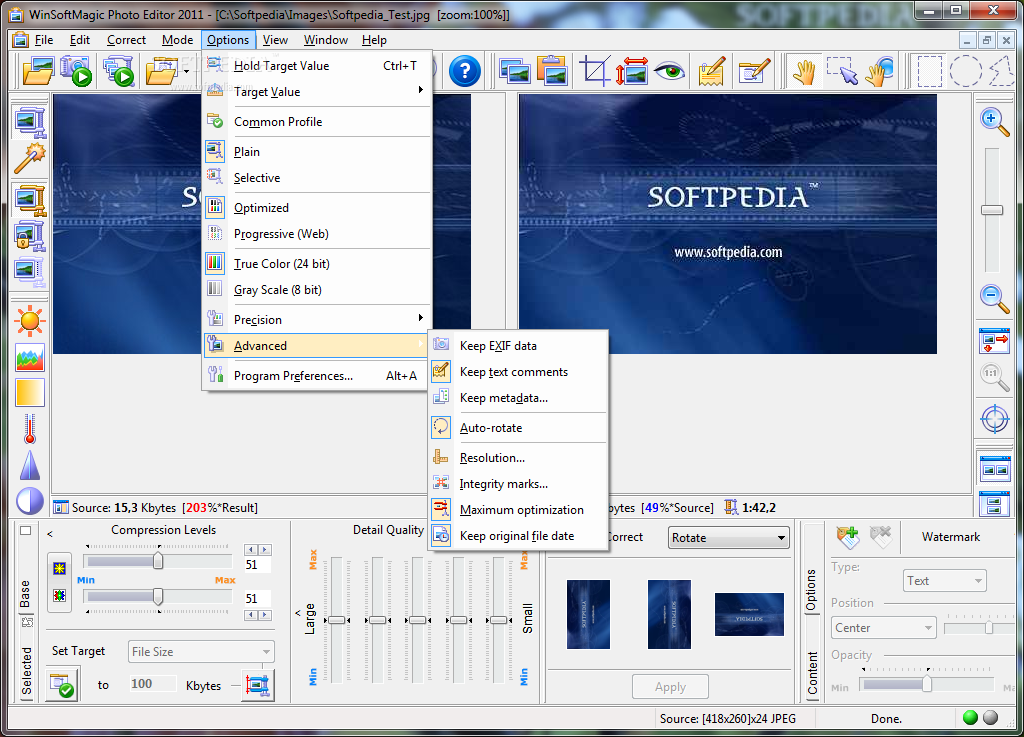Click the notepad with pencil toolbar icon

pyautogui.click(x=712, y=71)
